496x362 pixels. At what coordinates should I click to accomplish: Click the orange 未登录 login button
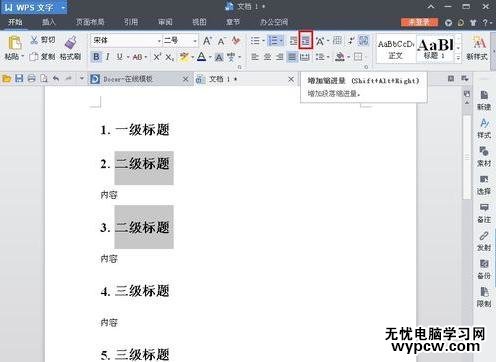click(x=419, y=22)
